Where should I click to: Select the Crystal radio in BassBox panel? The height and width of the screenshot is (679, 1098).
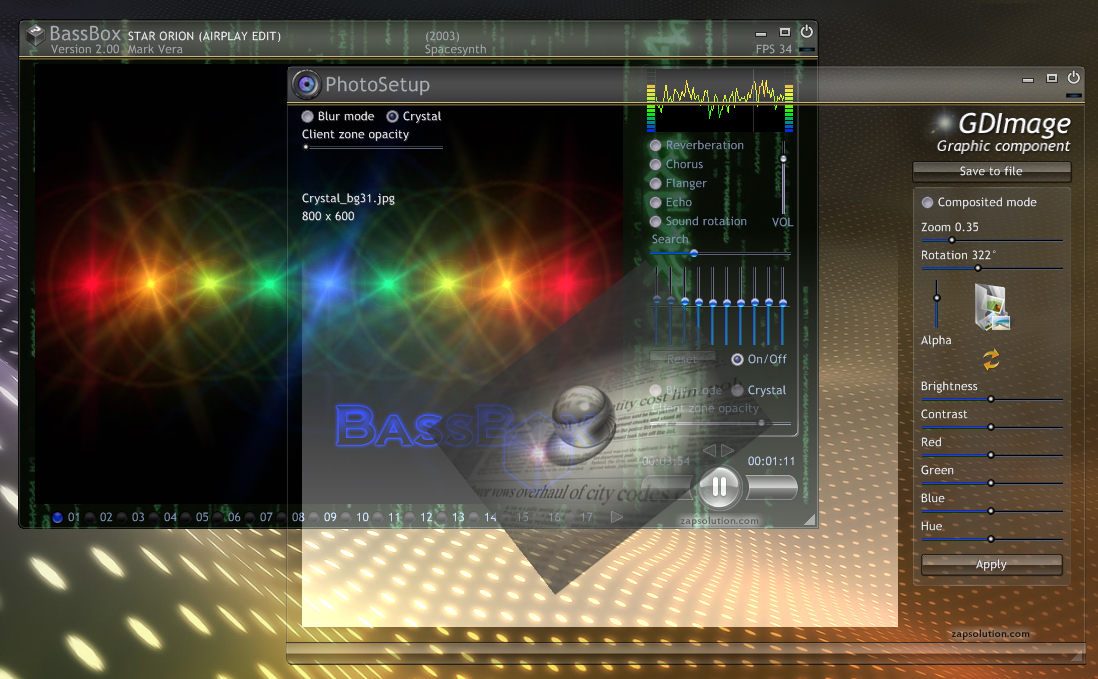pyautogui.click(x=737, y=391)
